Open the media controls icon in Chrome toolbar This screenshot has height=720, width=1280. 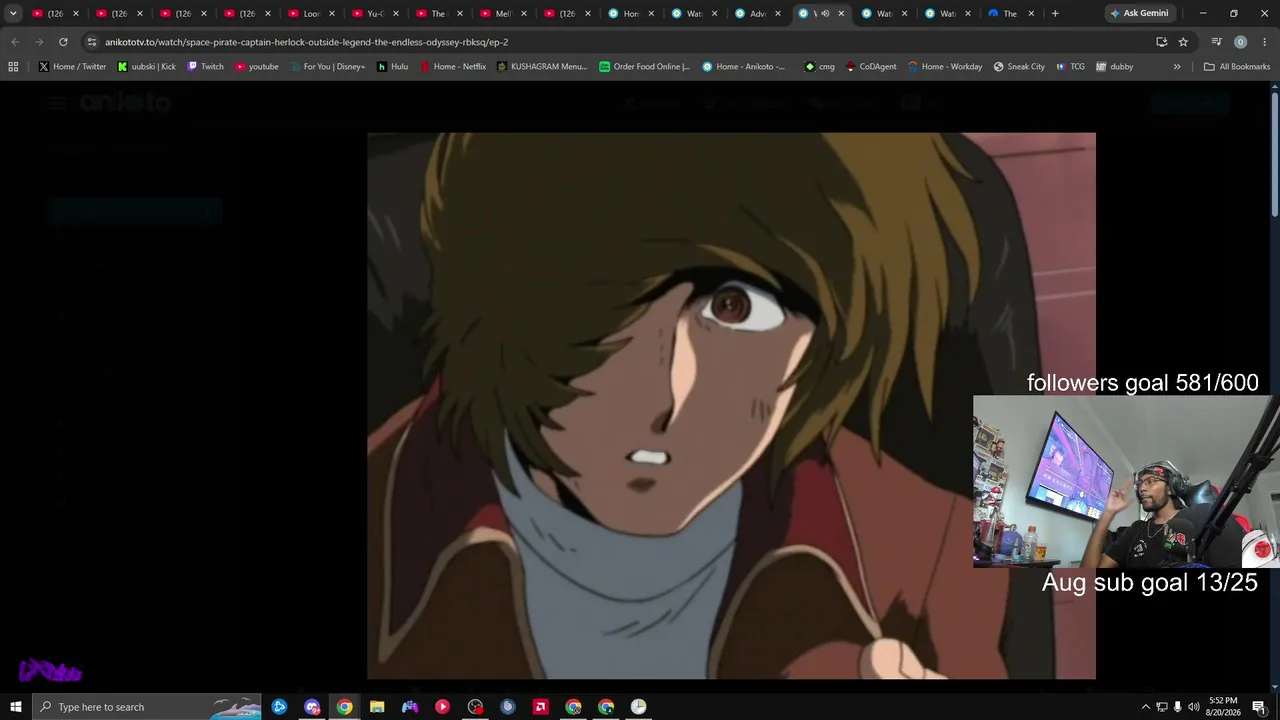coord(1216,42)
